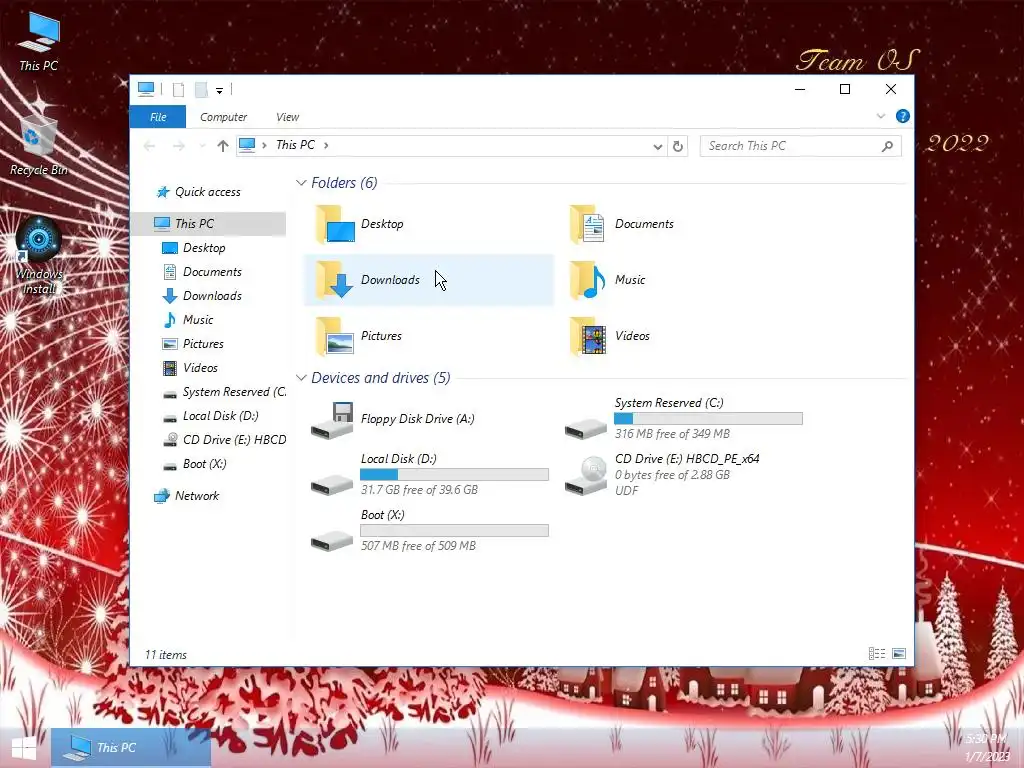Click the search magnifier icon
1024x768 pixels.
point(887,146)
